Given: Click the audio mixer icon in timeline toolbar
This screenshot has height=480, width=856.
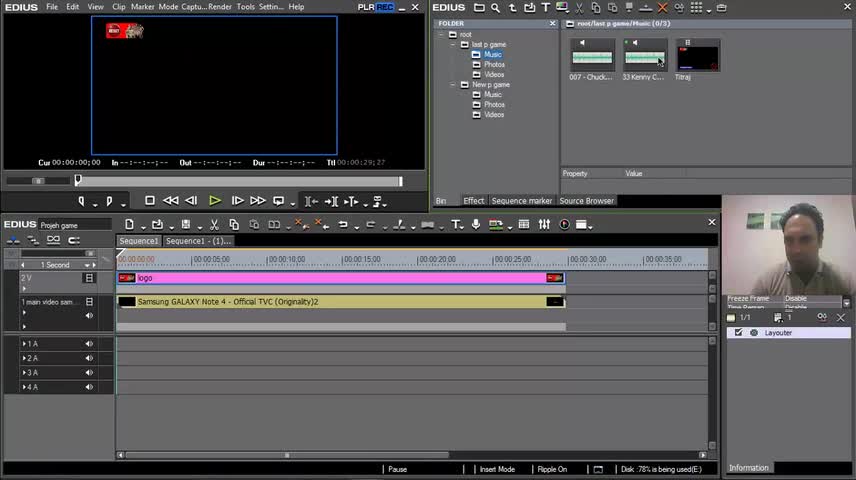Looking at the screenshot, I should (544, 225).
